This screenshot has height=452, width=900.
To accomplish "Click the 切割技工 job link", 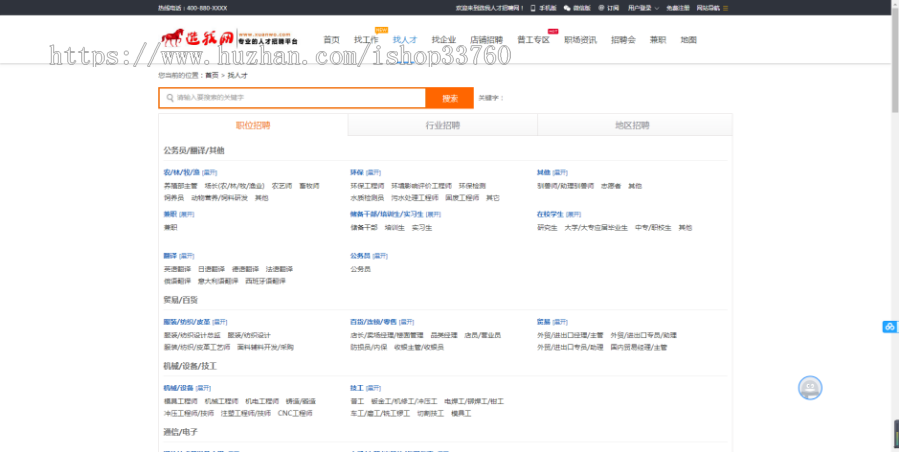I will point(430,414).
